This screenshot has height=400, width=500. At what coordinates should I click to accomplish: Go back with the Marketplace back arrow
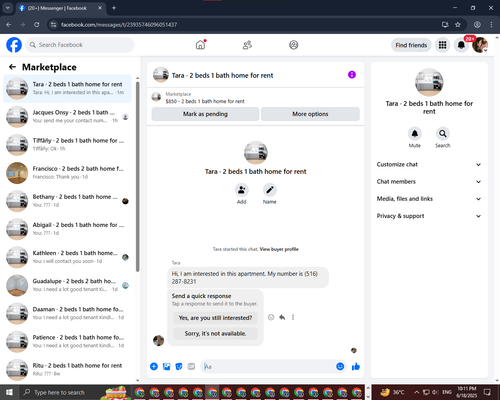point(12,67)
